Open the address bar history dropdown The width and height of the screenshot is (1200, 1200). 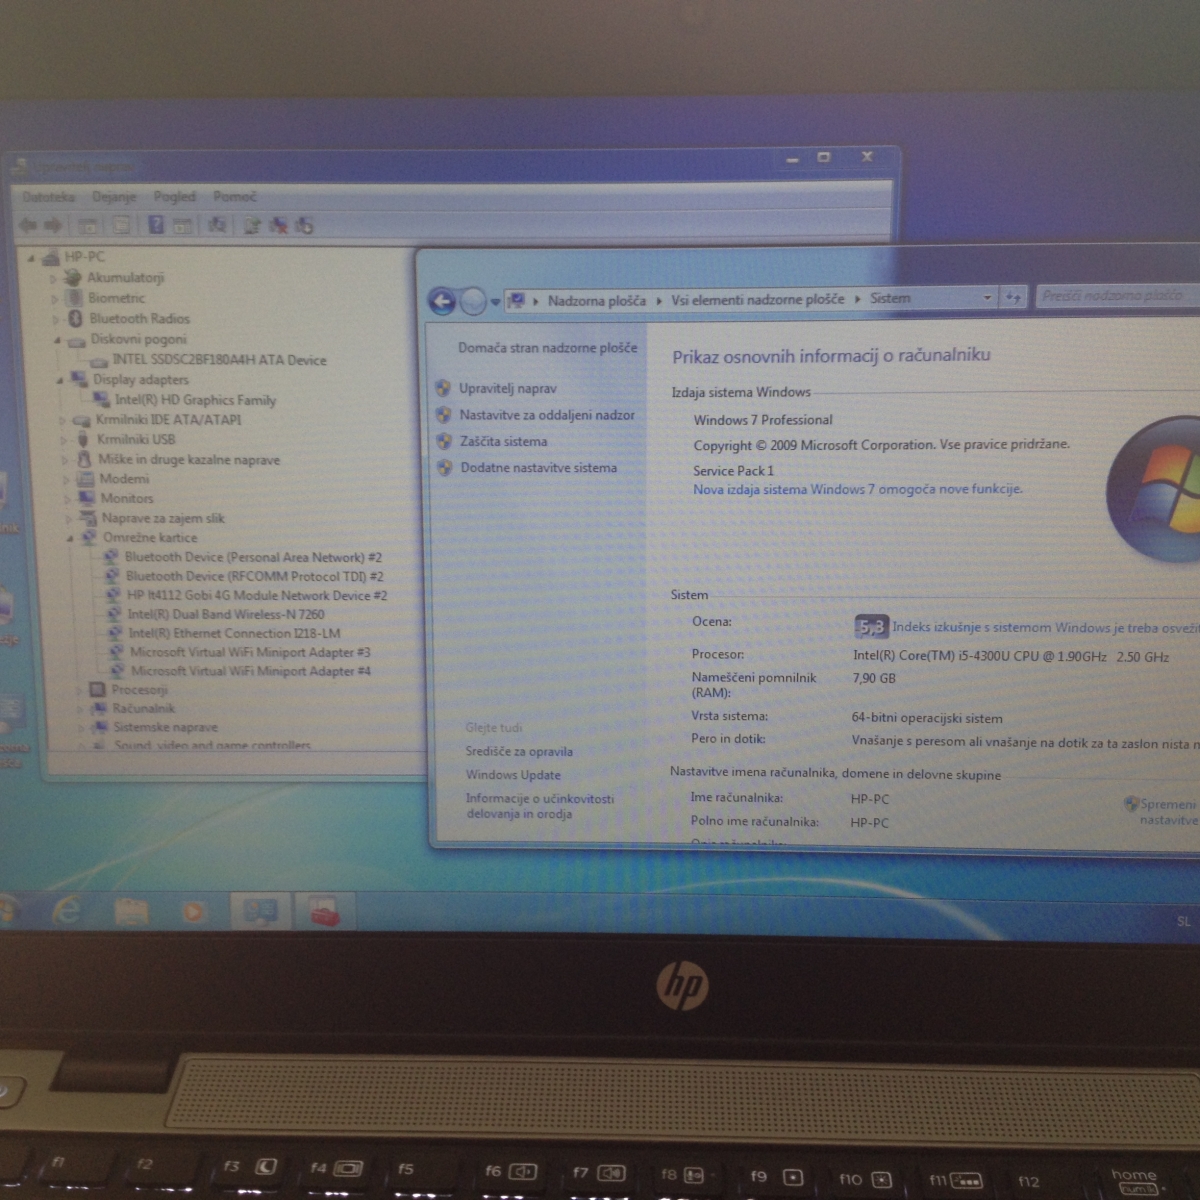[987, 298]
